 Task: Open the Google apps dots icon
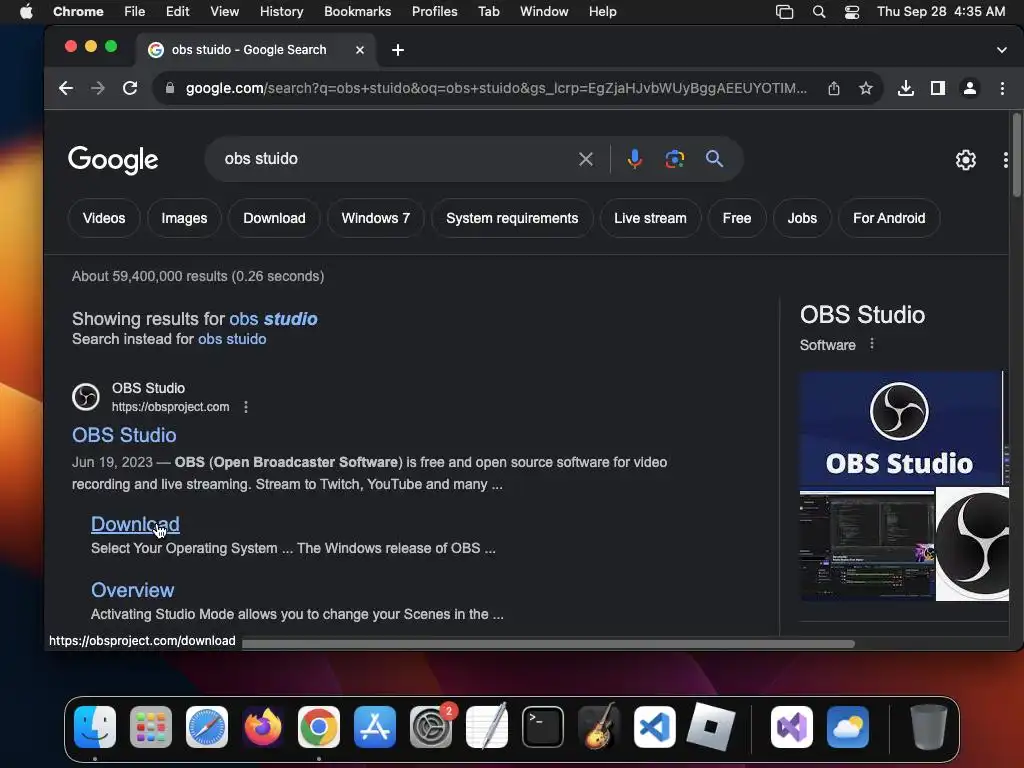pos(1006,160)
